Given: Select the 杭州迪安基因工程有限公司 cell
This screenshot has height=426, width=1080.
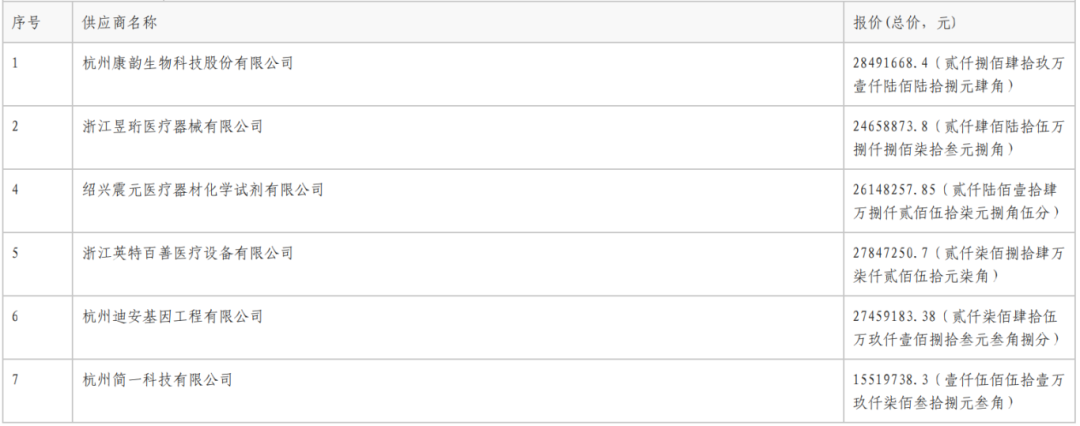Looking at the screenshot, I should pos(172,317).
